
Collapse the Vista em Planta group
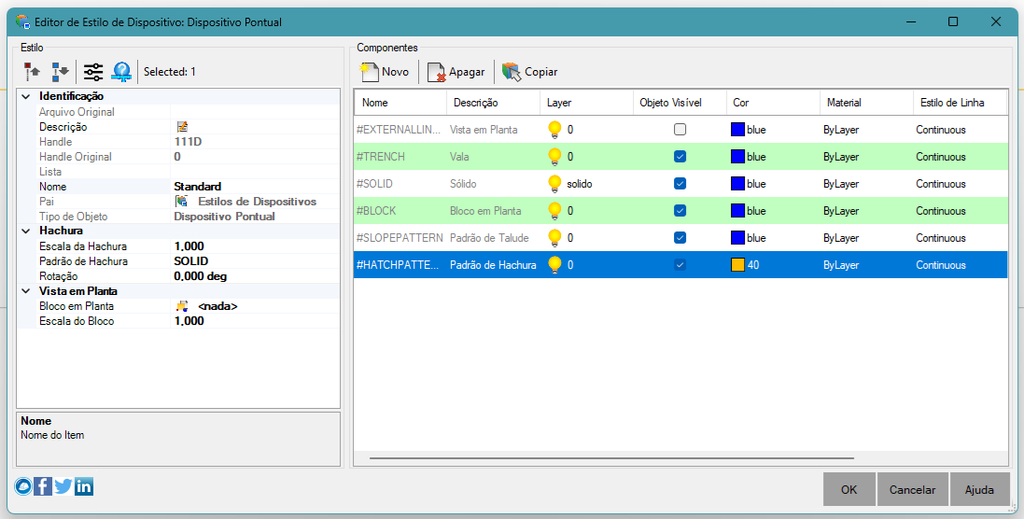click(26, 291)
